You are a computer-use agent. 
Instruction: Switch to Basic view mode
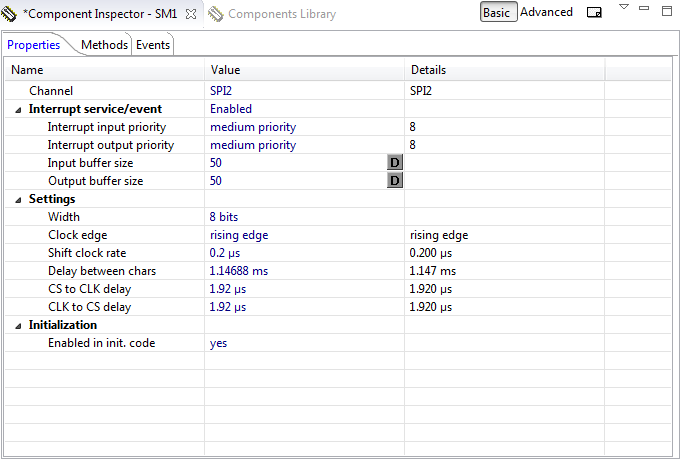[x=498, y=13]
